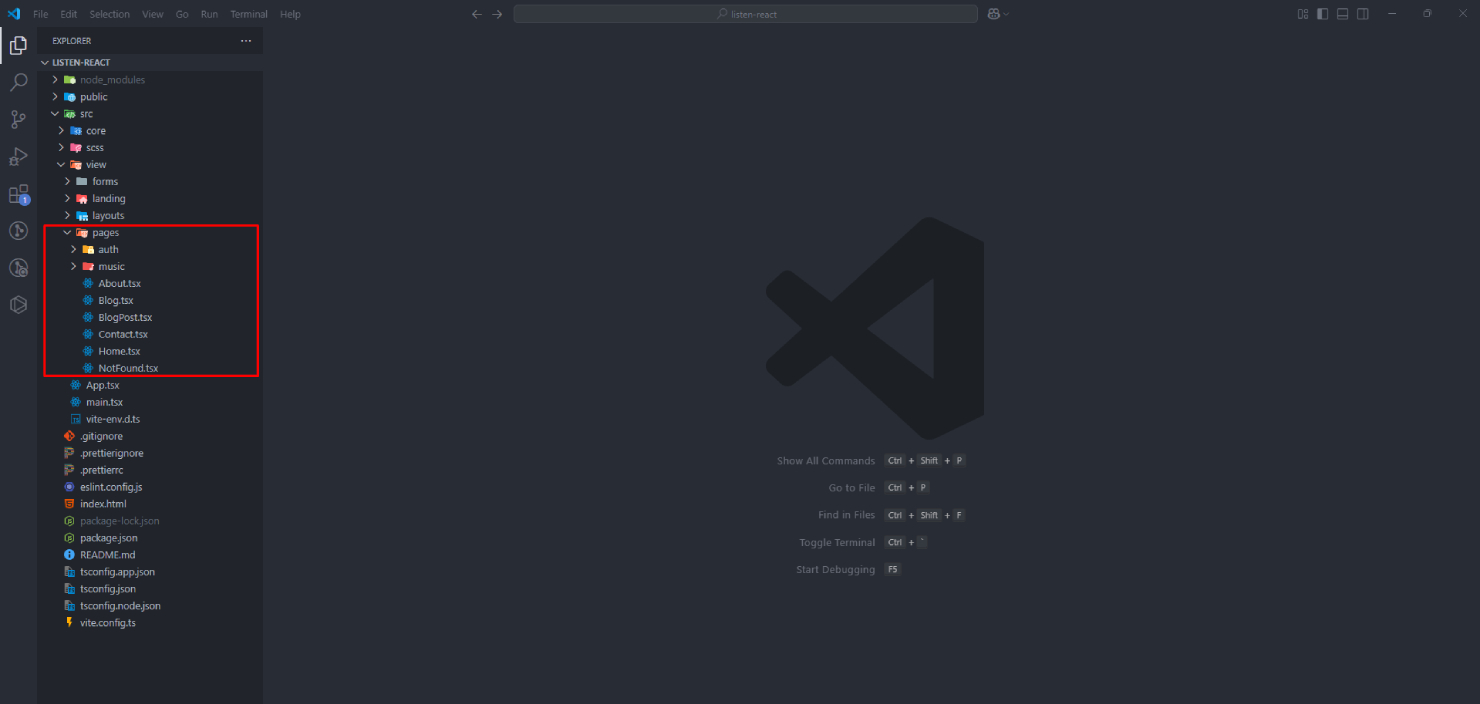Image resolution: width=1480 pixels, height=704 pixels.
Task: Expand the node_modules folder
Action: (112, 80)
